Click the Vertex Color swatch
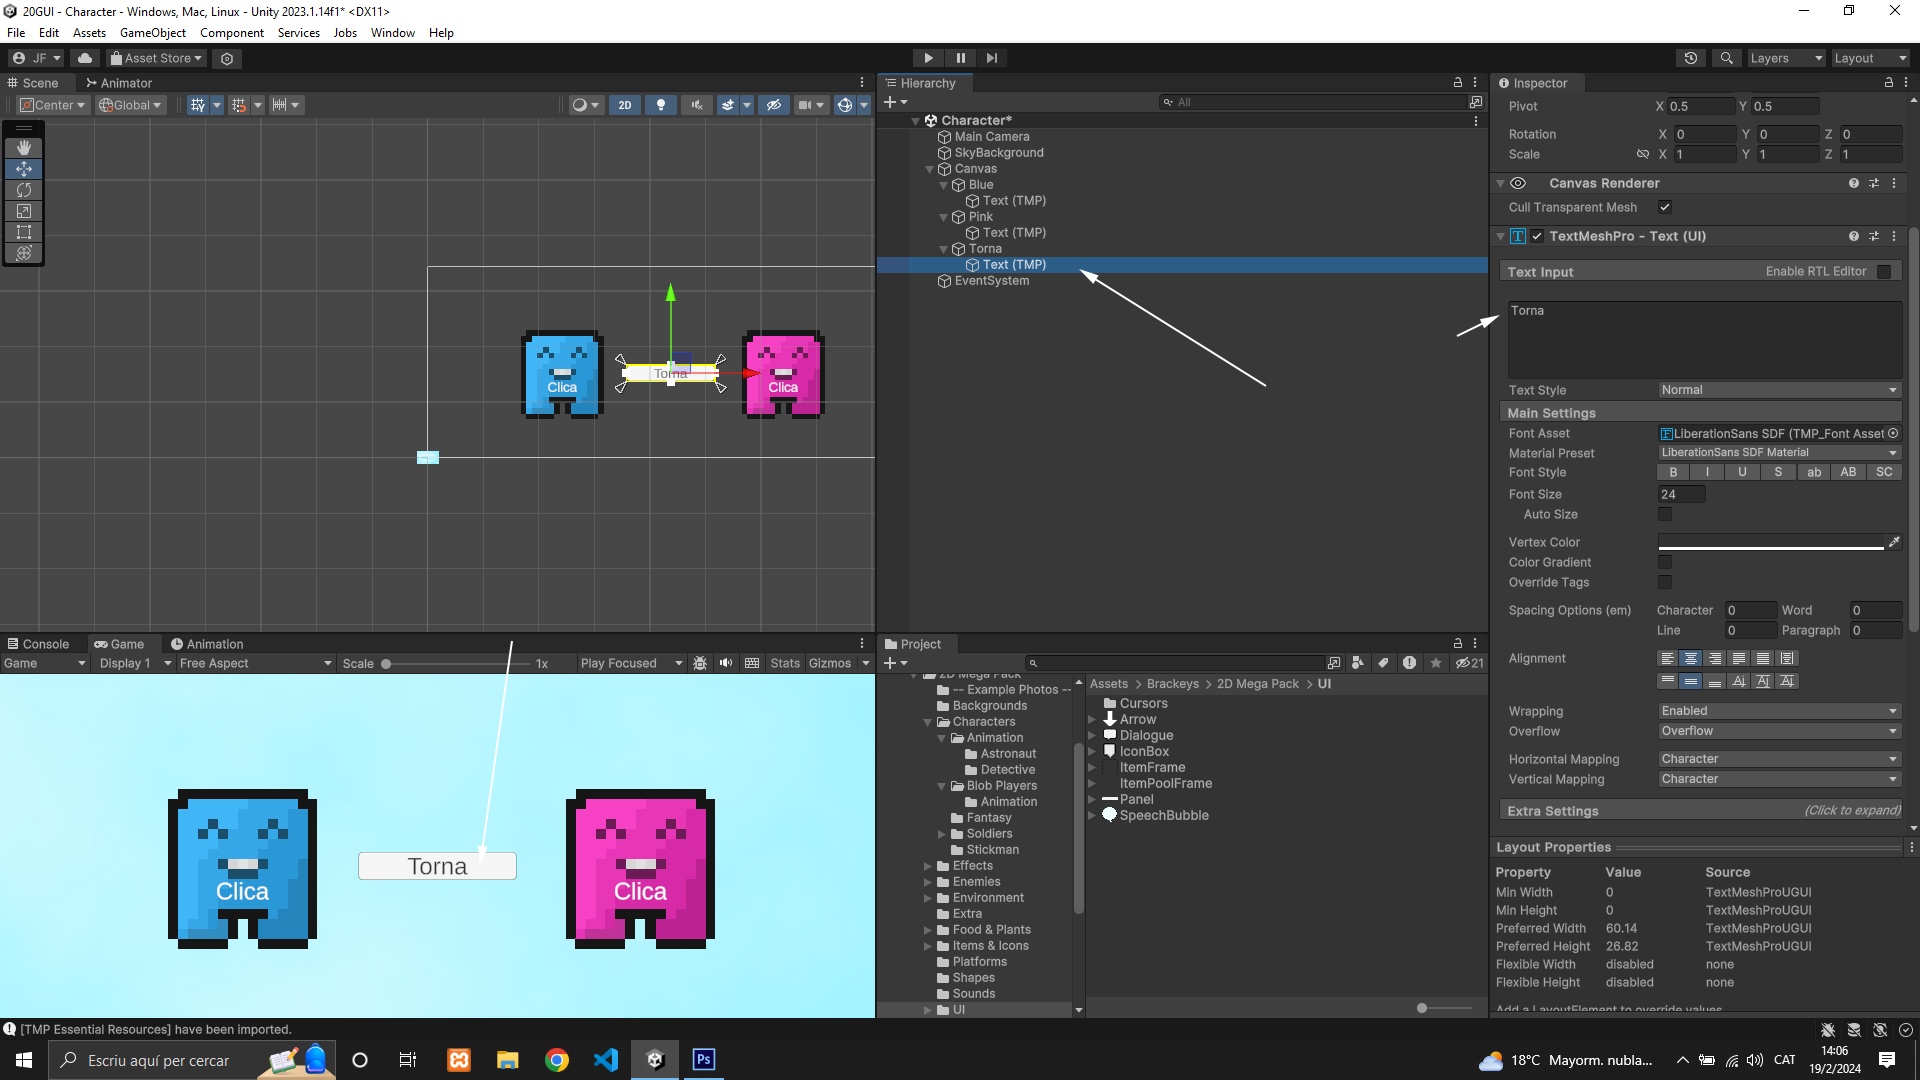This screenshot has width=1920, height=1080. coord(1770,542)
